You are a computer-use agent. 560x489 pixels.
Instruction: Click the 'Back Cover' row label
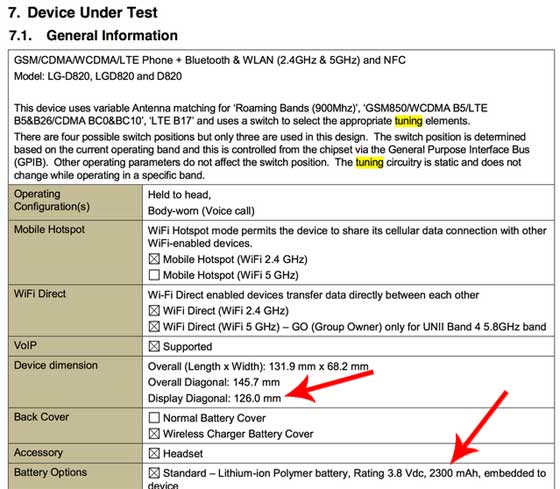41,417
